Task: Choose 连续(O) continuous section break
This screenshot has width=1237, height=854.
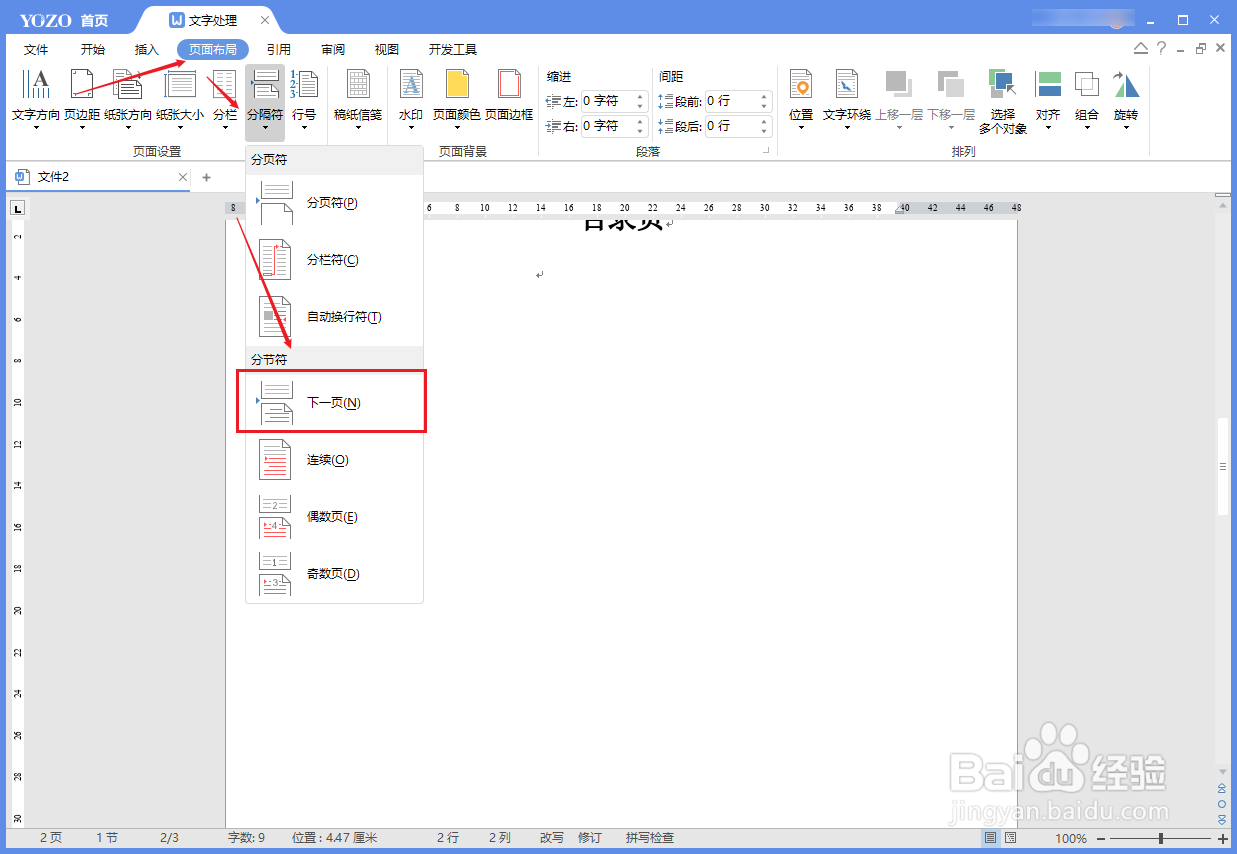Action: tap(334, 460)
